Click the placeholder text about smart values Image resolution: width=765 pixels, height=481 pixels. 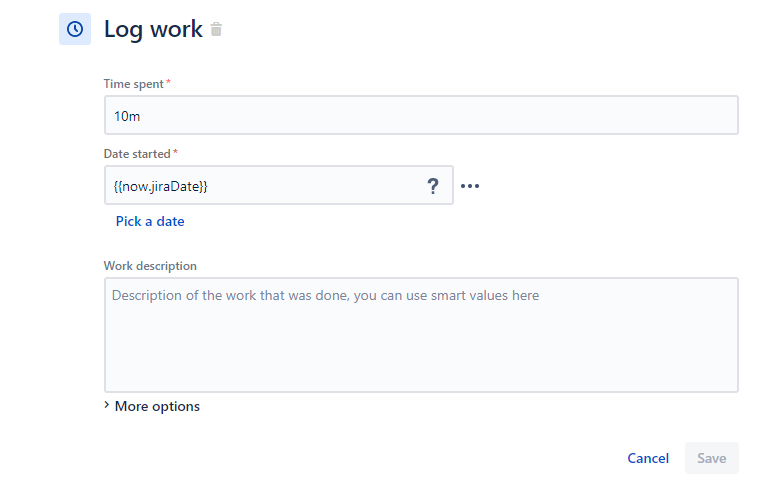coord(325,296)
